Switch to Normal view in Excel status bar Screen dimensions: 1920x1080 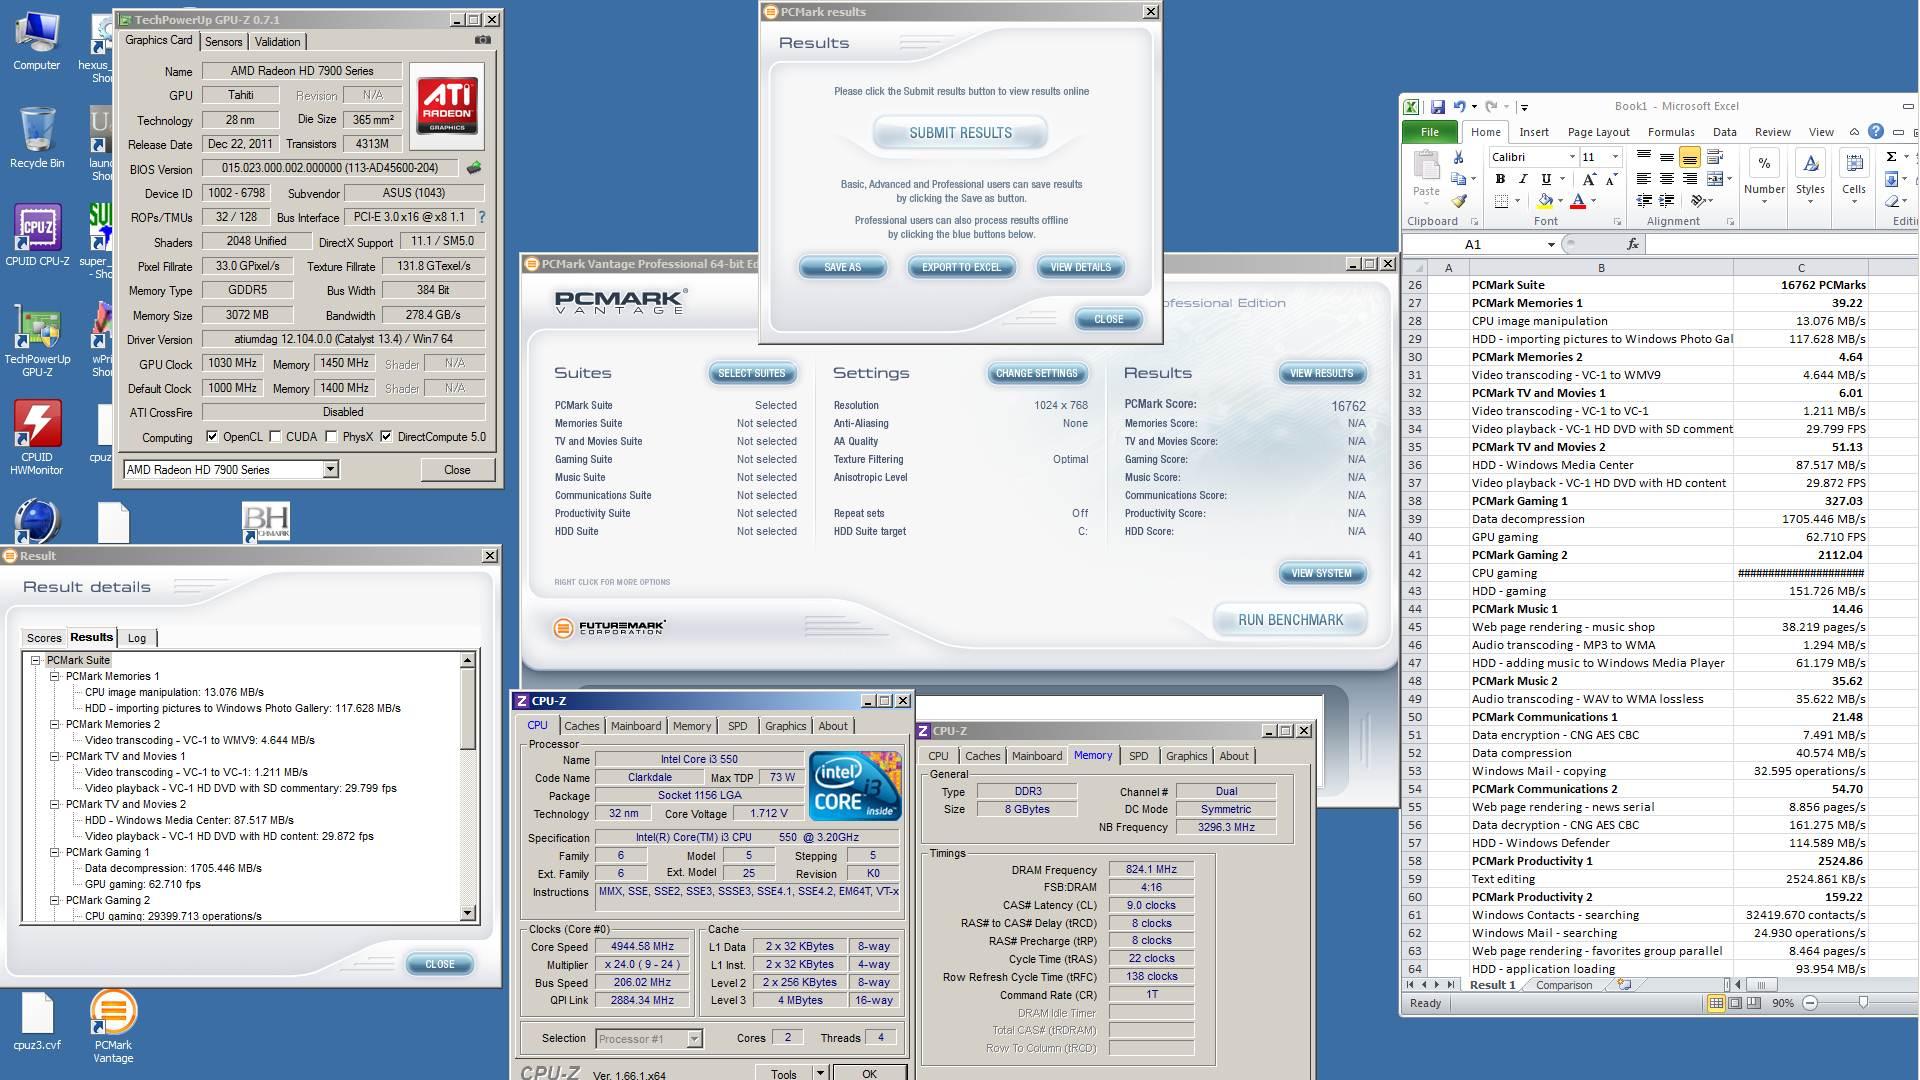1716,1003
